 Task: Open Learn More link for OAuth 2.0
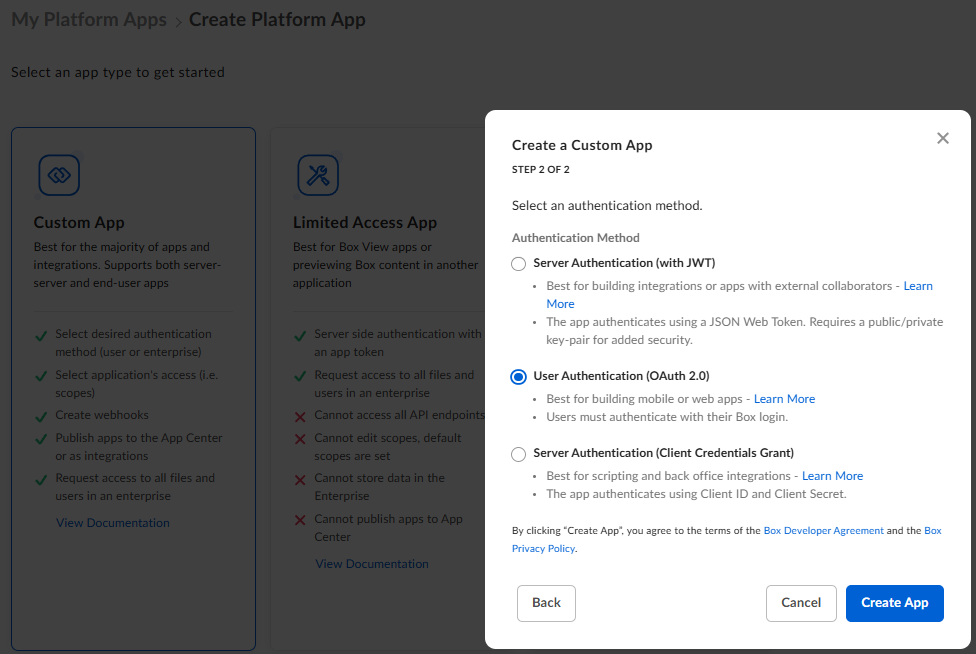point(784,399)
